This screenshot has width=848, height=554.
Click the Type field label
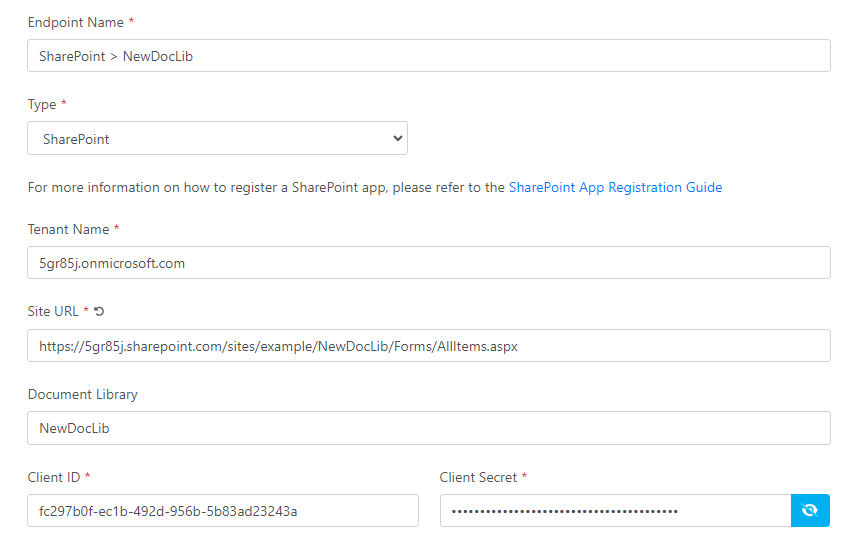point(42,104)
